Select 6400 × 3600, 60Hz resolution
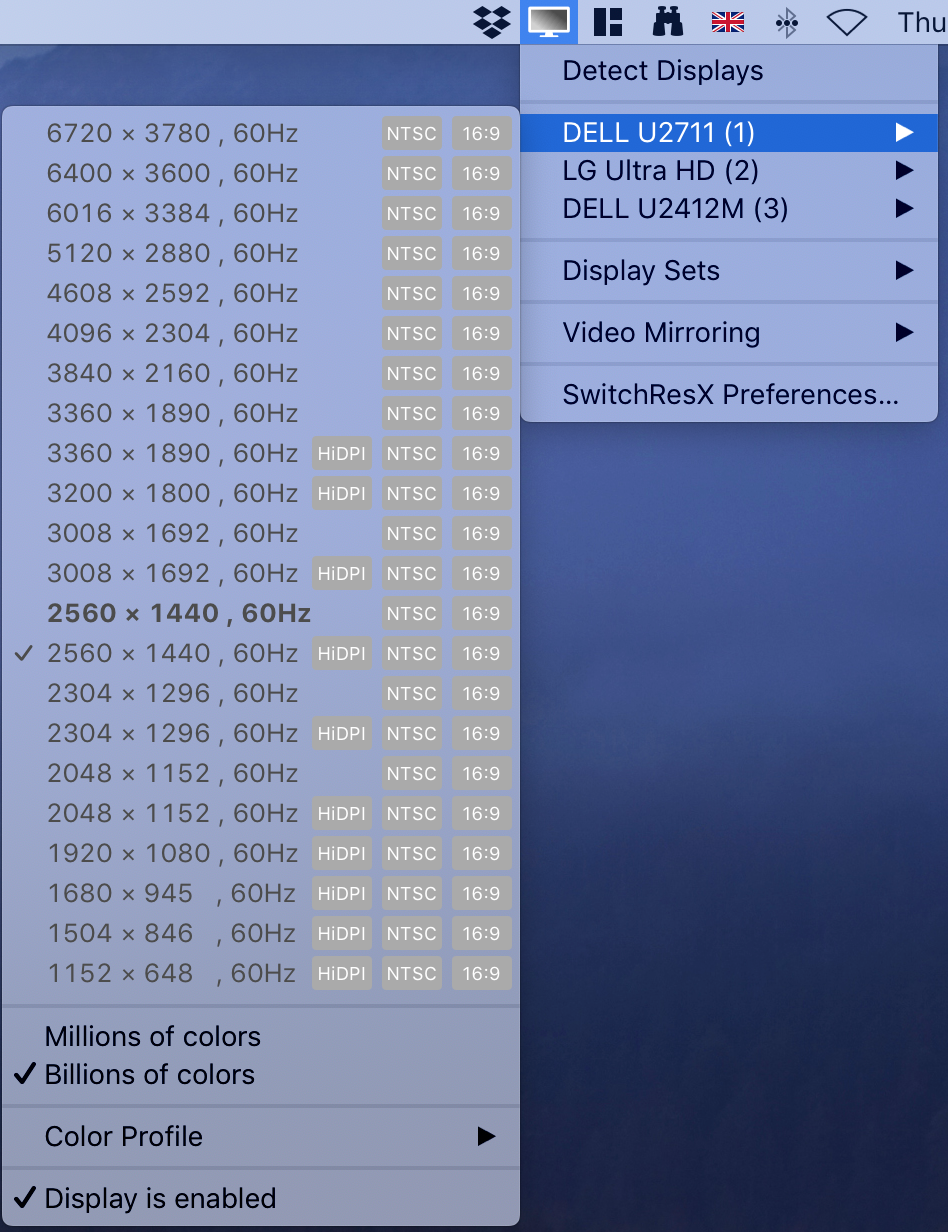 coord(261,173)
